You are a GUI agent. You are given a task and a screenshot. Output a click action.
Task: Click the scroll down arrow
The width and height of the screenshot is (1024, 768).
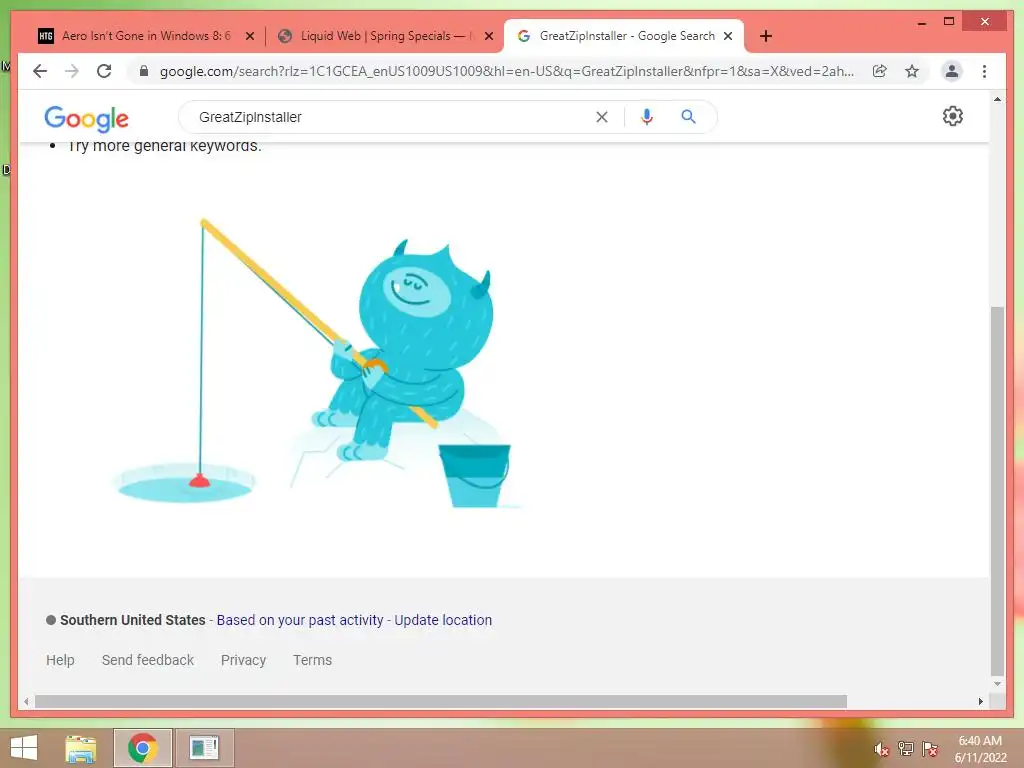tap(997, 684)
